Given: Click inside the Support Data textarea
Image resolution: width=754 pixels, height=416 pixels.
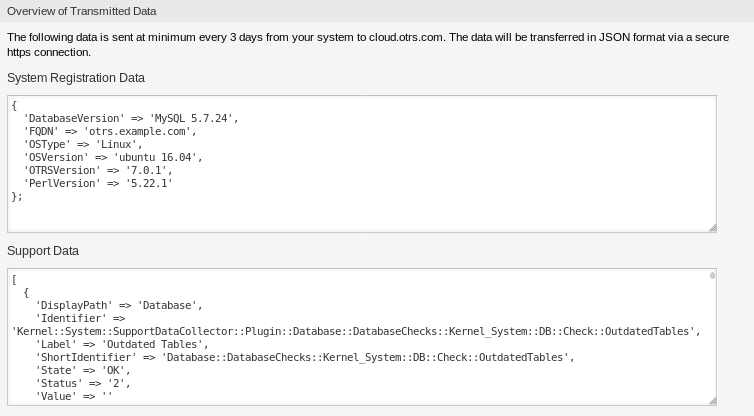Looking at the screenshot, I should [362, 337].
